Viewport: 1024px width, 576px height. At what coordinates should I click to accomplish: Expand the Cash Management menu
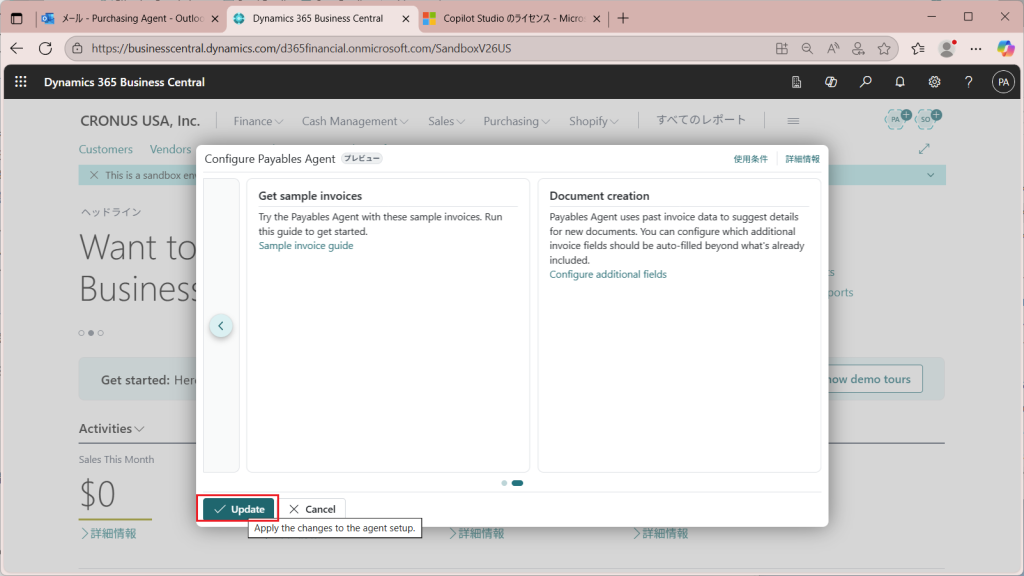[x=355, y=121]
